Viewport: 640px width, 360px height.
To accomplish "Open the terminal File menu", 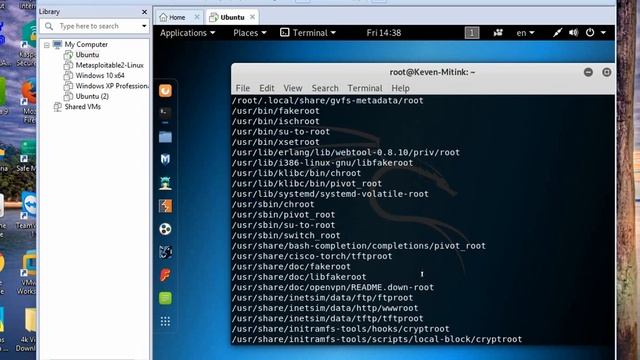I will pyautogui.click(x=242, y=88).
